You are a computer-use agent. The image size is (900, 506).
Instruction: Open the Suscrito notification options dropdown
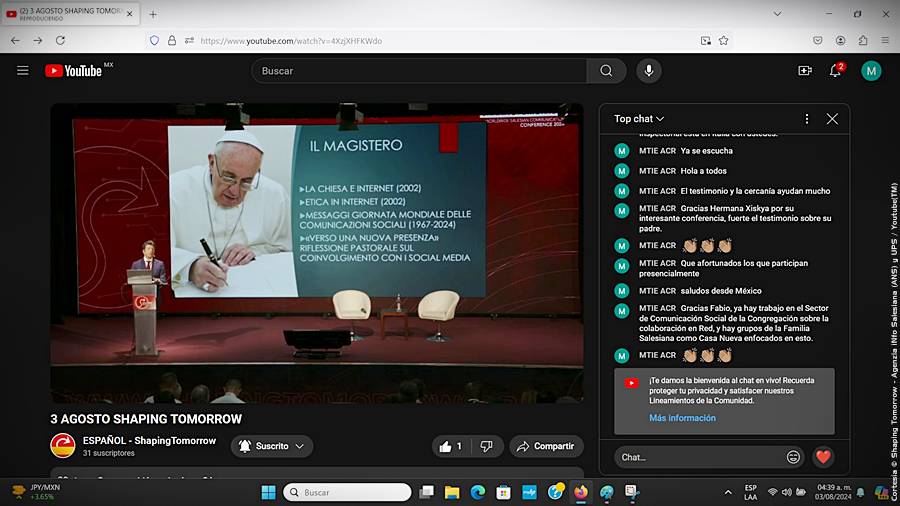coord(271,446)
